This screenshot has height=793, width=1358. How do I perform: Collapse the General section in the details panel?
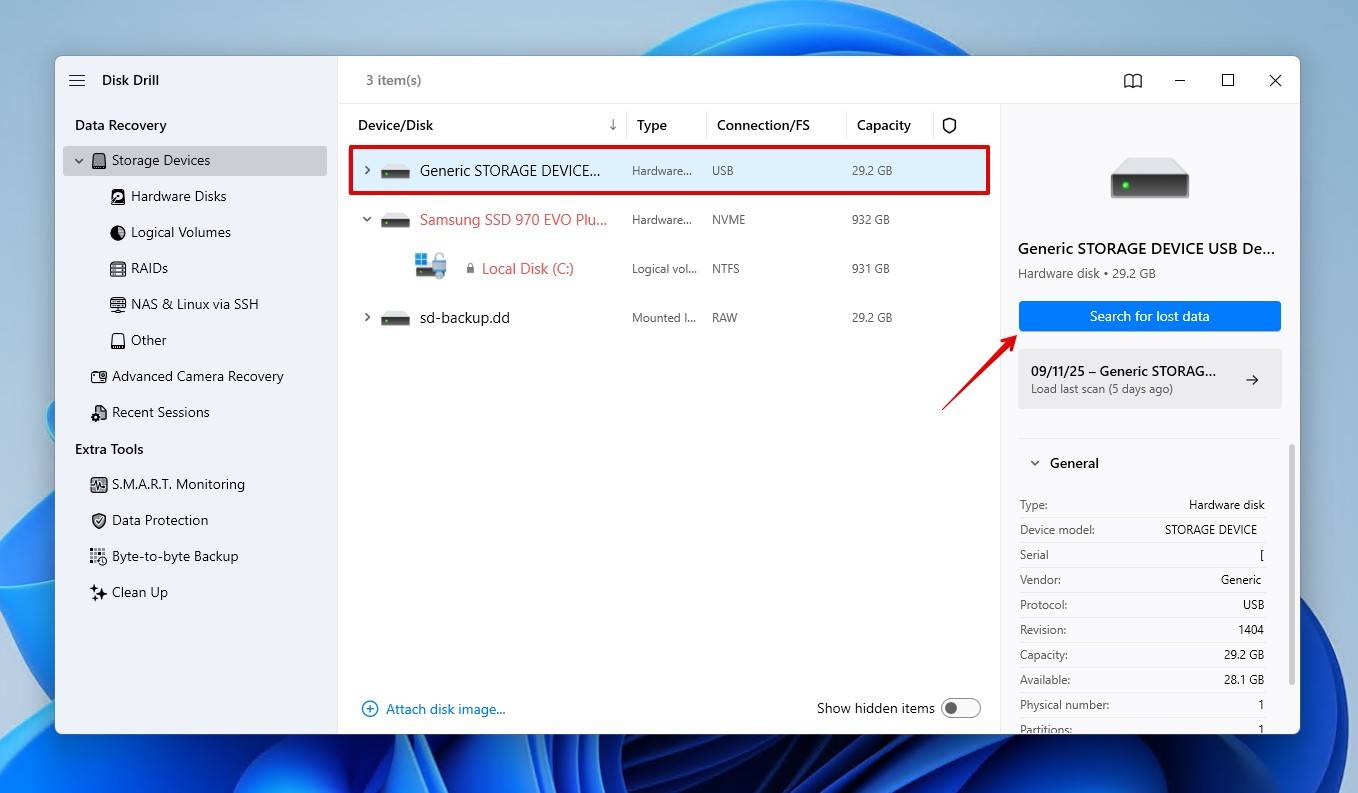tap(1035, 462)
